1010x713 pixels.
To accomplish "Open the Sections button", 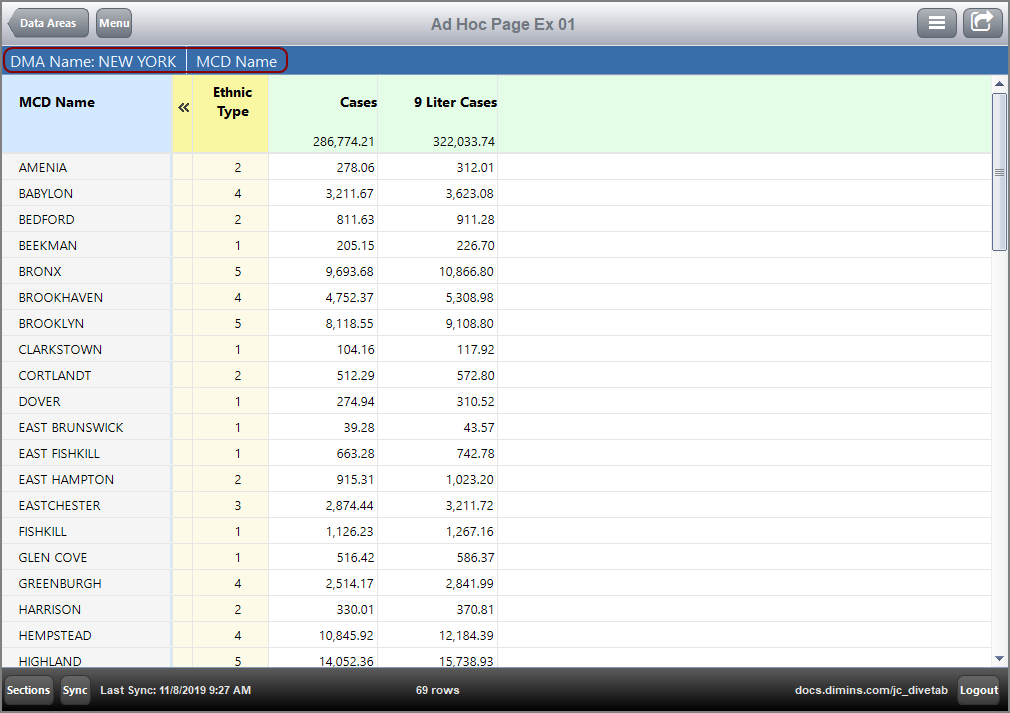I will coord(28,690).
